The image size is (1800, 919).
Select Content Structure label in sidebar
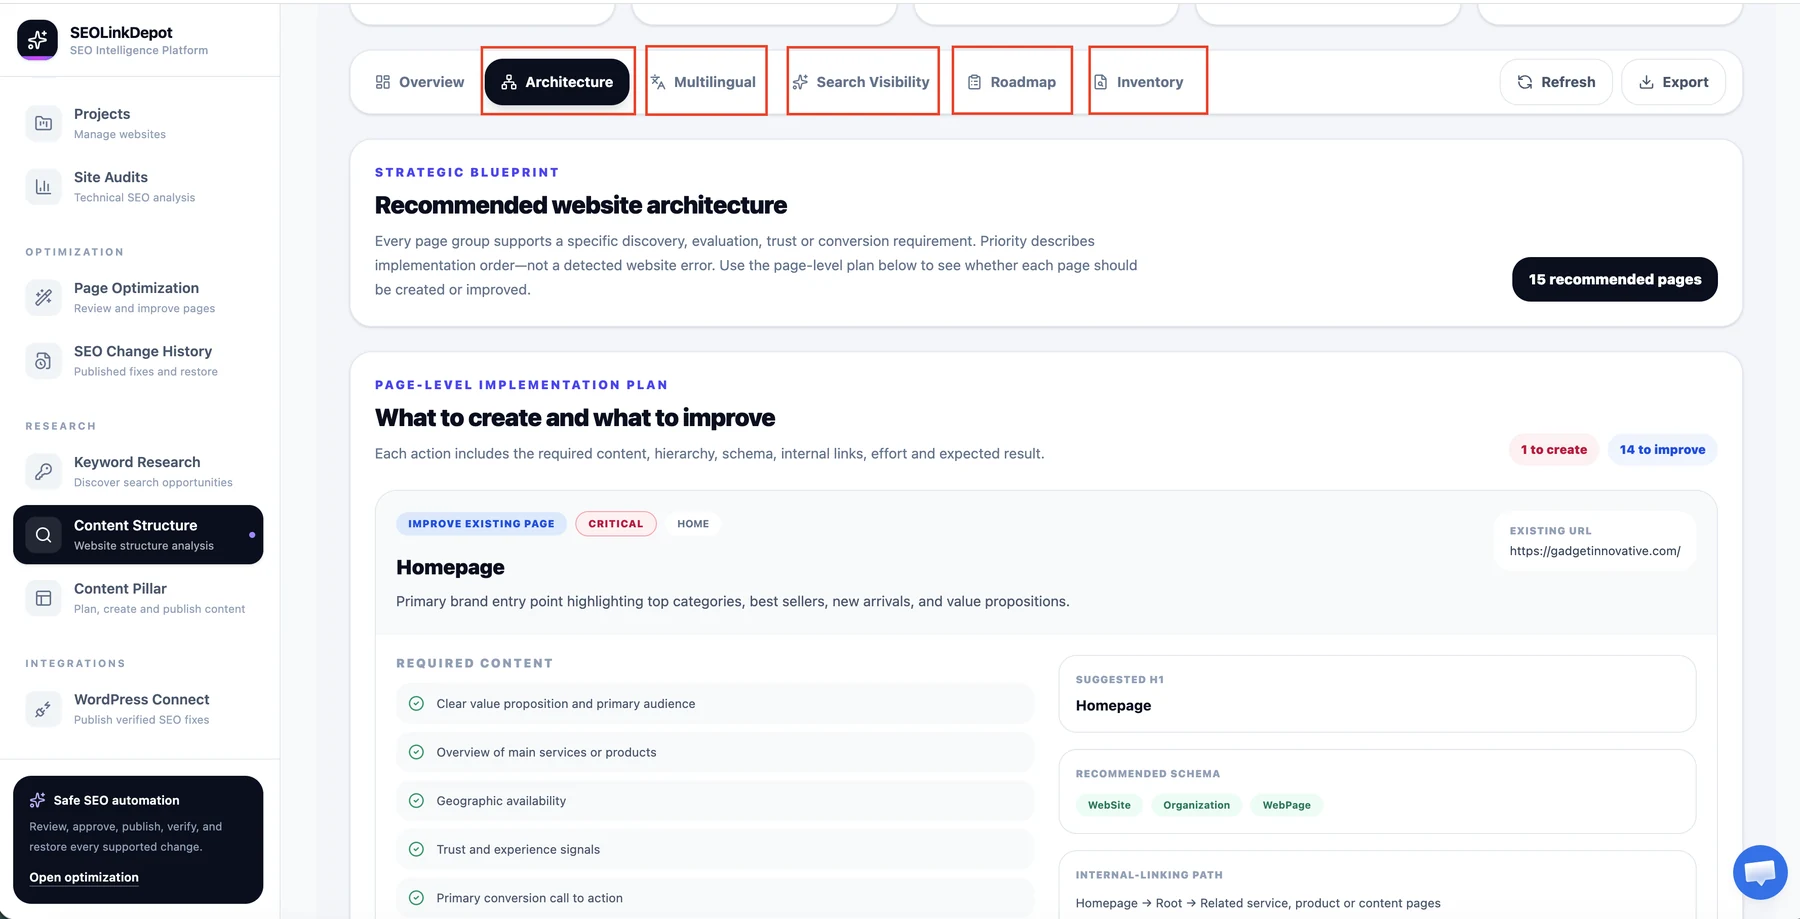[x=136, y=525]
